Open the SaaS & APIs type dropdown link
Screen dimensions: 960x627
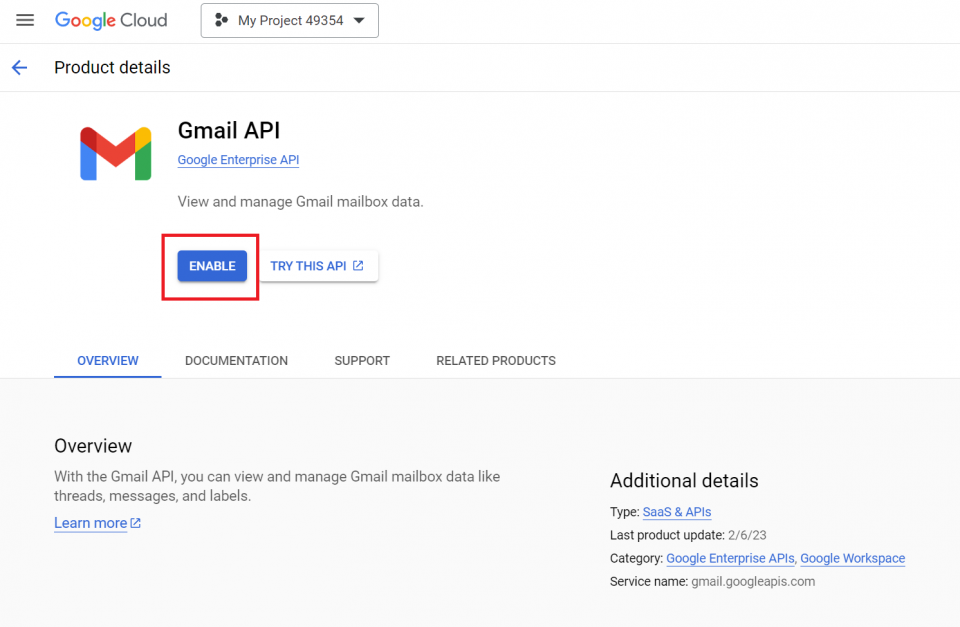tap(677, 512)
